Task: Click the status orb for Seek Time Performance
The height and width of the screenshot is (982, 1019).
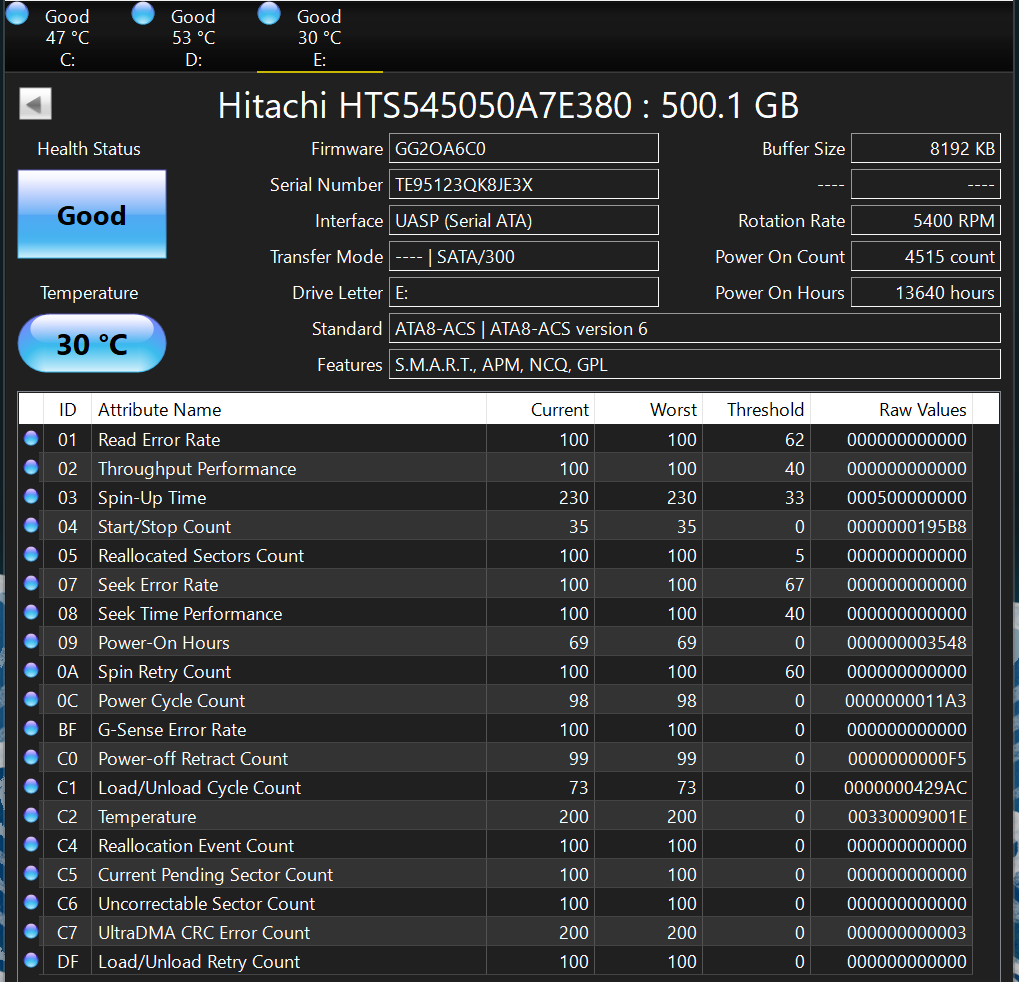Action: (31, 612)
